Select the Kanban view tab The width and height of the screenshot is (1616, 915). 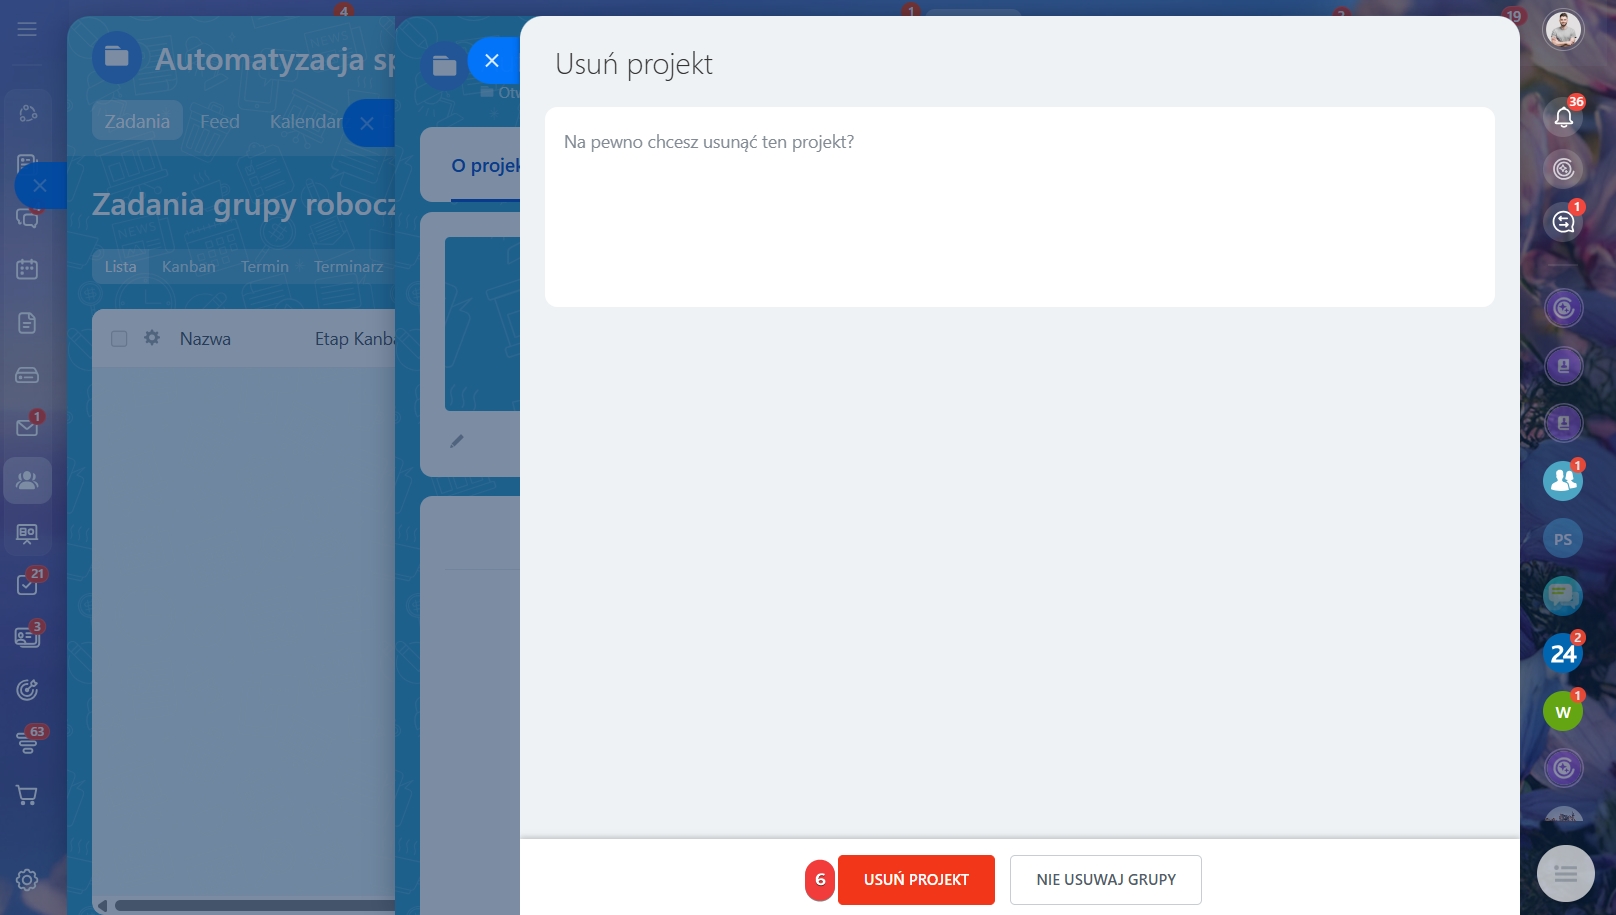click(x=189, y=267)
